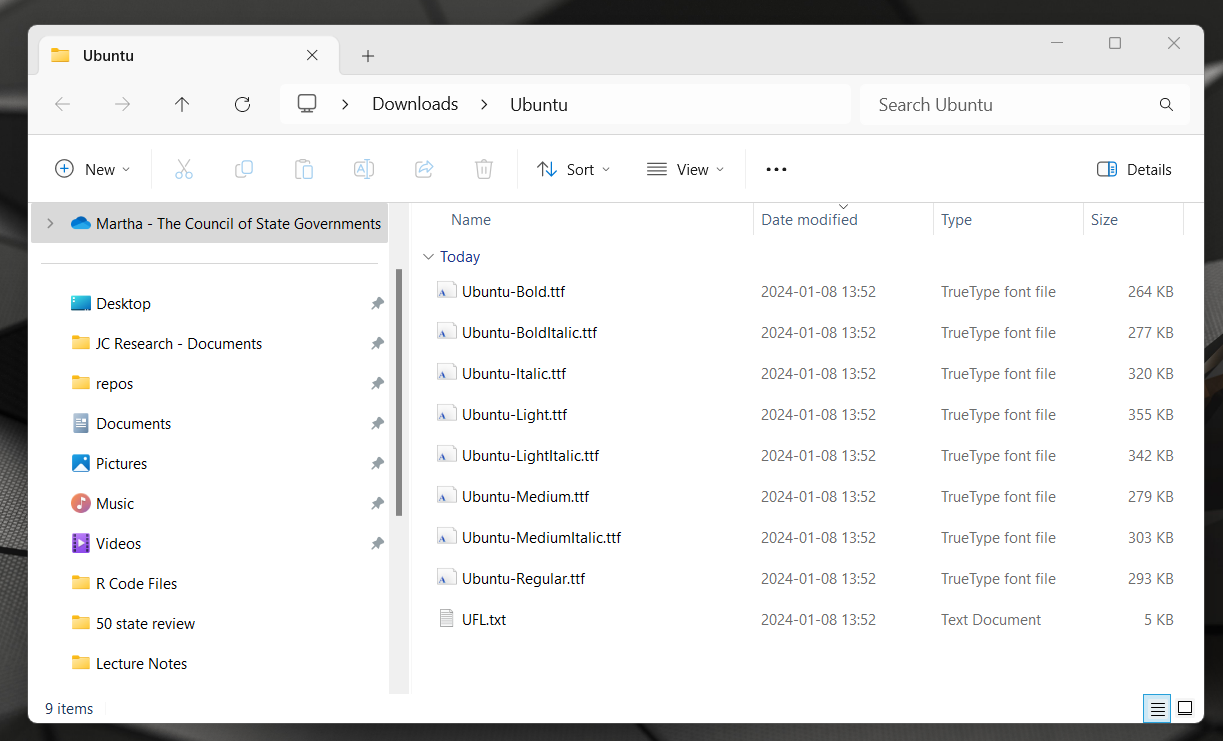Navigate to Downloads via breadcrumb
The width and height of the screenshot is (1223, 741).
(x=414, y=104)
